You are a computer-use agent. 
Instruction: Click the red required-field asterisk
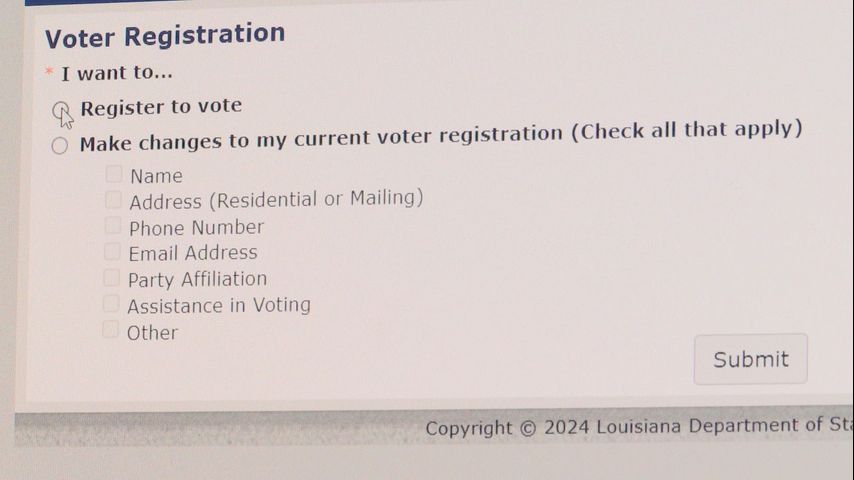point(49,73)
